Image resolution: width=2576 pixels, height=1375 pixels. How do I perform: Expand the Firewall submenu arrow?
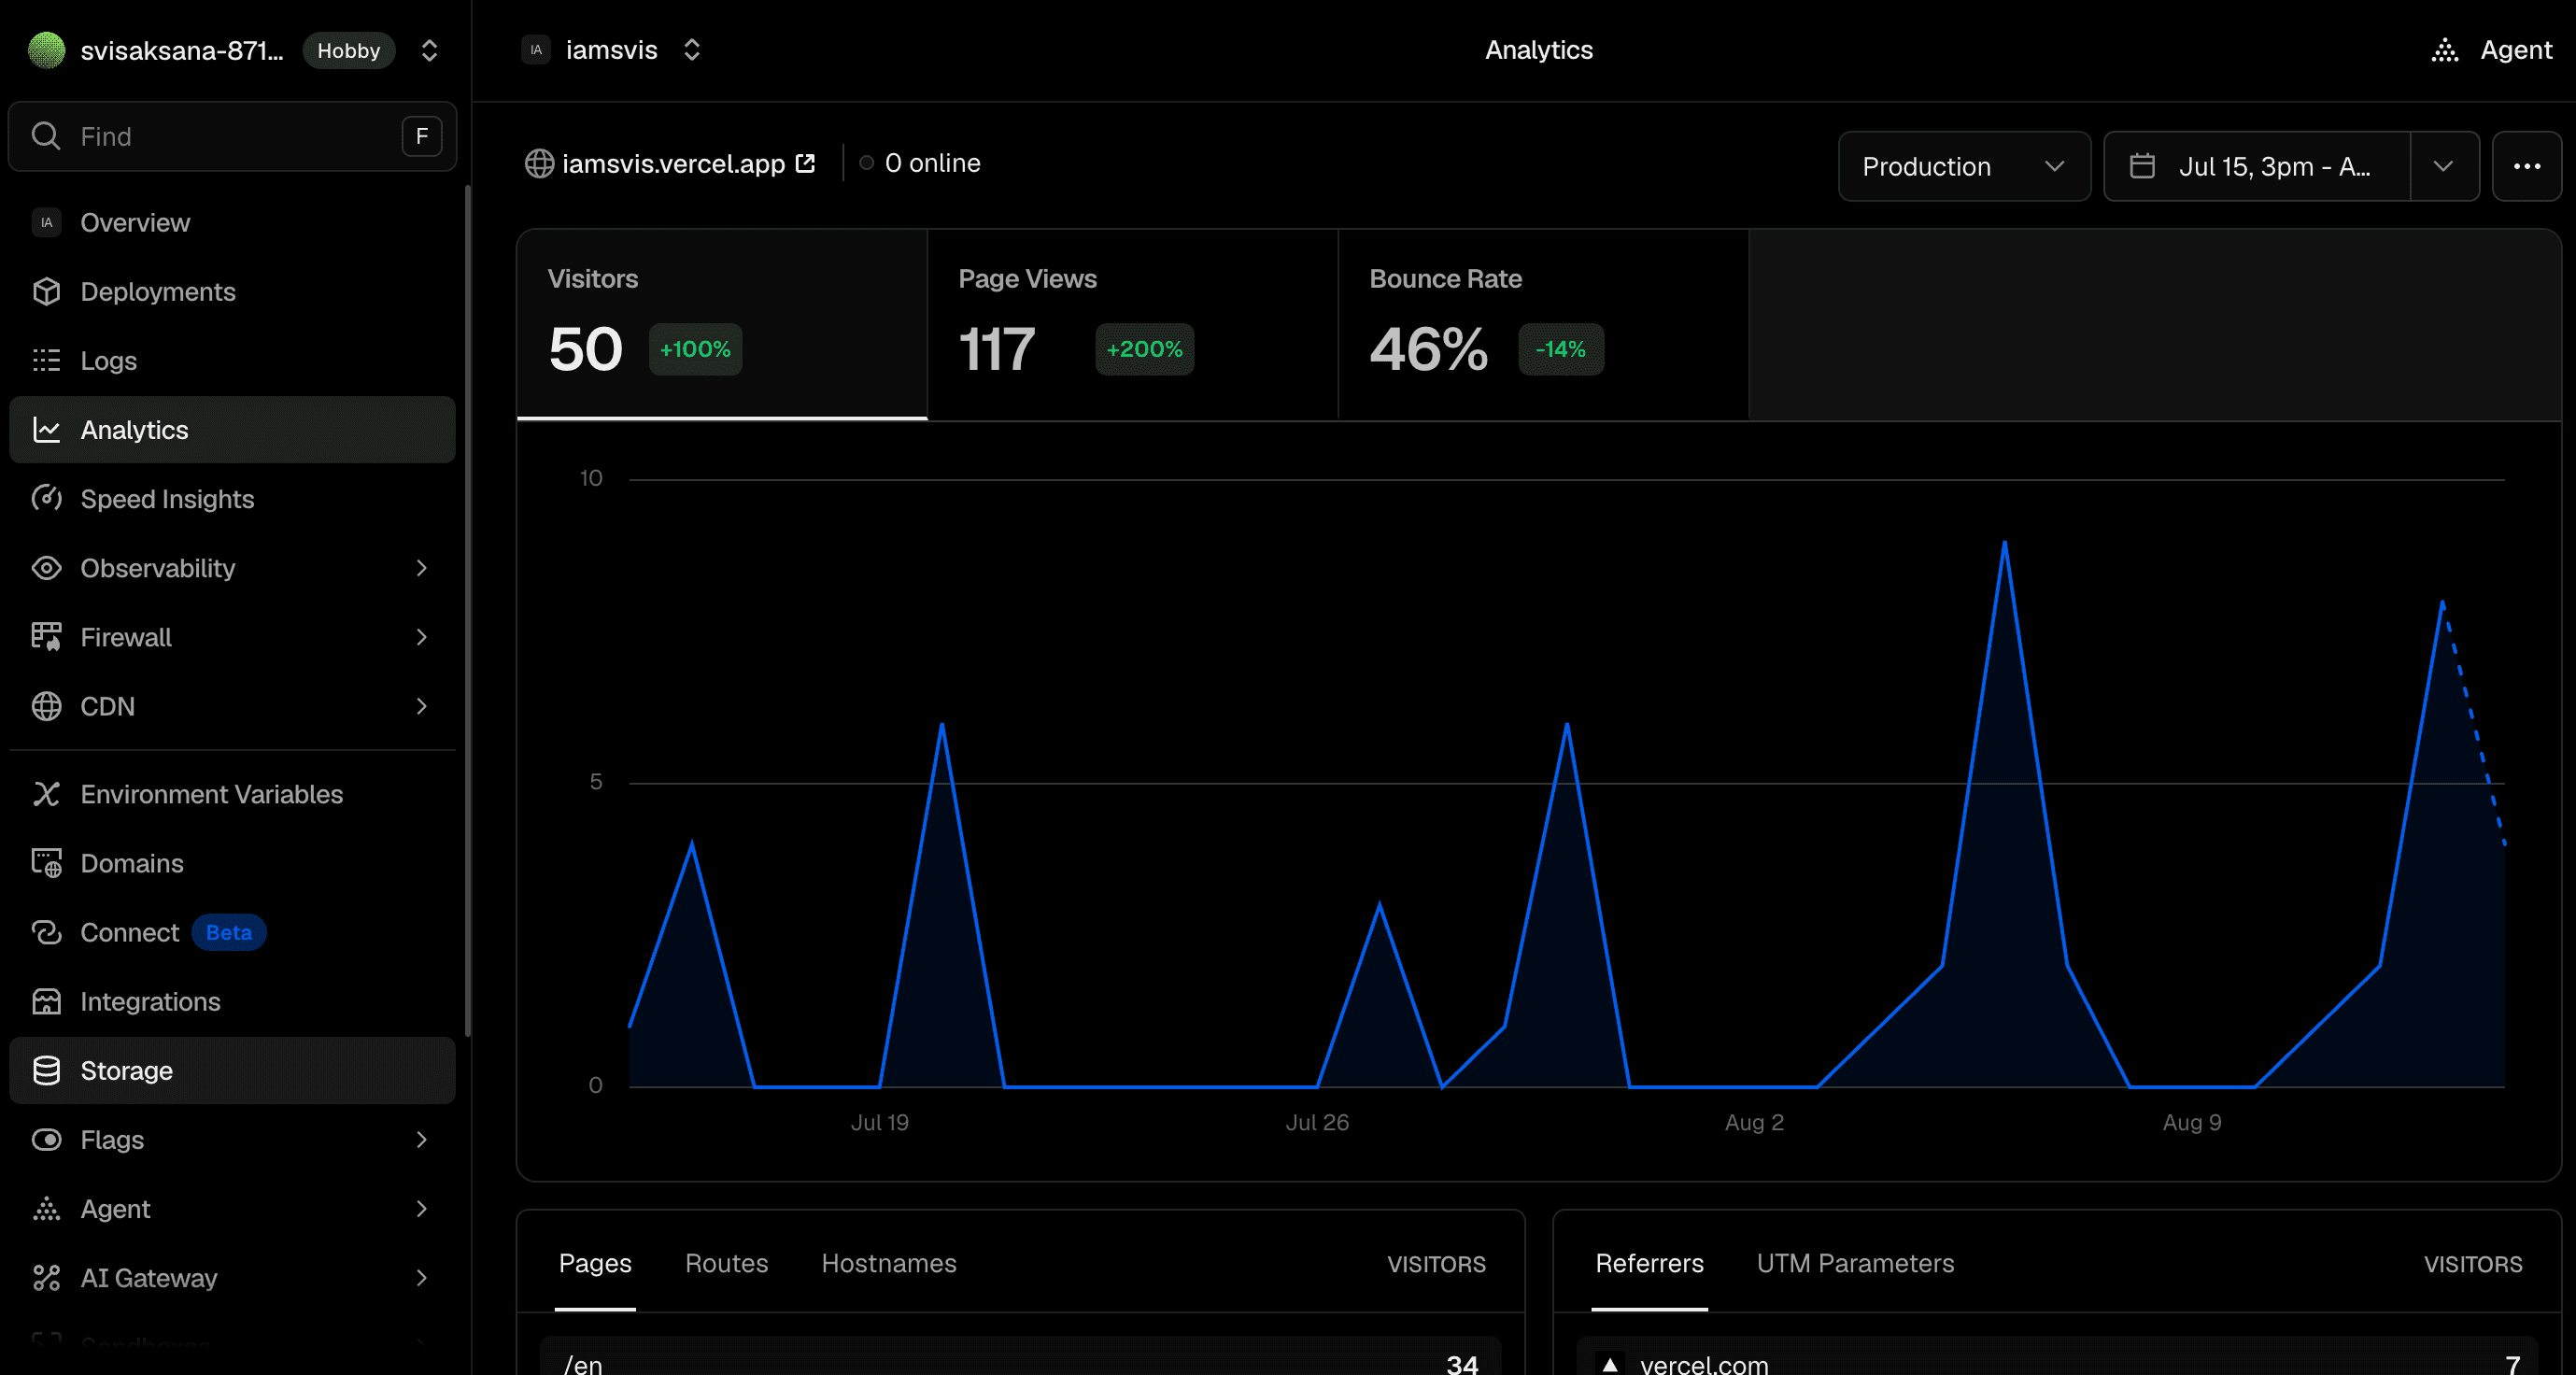click(421, 636)
